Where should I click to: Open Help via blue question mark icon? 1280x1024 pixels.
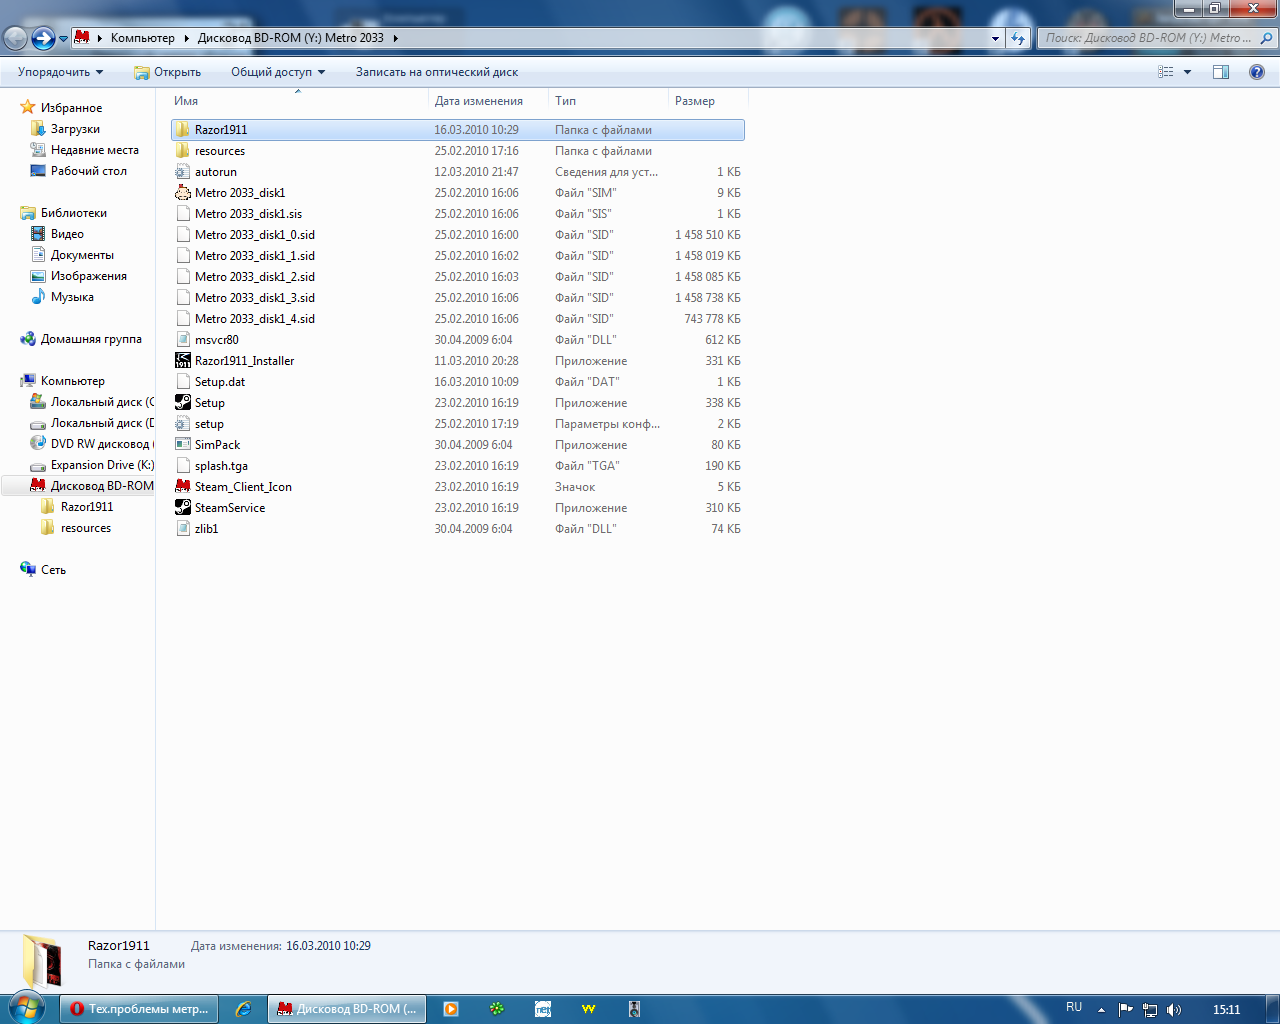[1257, 72]
